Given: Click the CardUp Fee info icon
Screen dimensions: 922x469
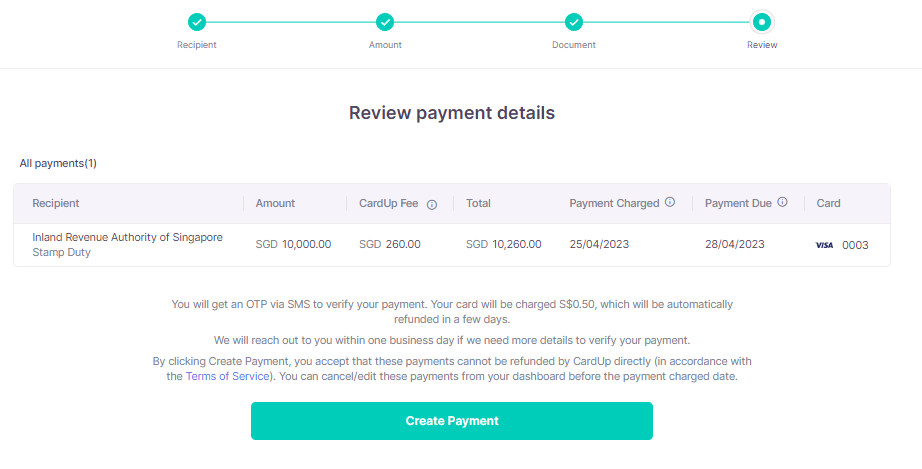Looking at the screenshot, I should pos(432,205).
